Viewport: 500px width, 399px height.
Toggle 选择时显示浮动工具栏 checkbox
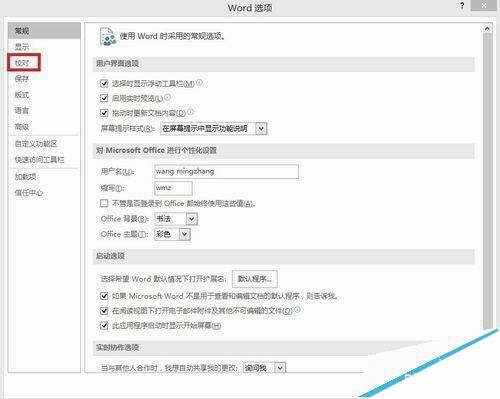pos(104,83)
